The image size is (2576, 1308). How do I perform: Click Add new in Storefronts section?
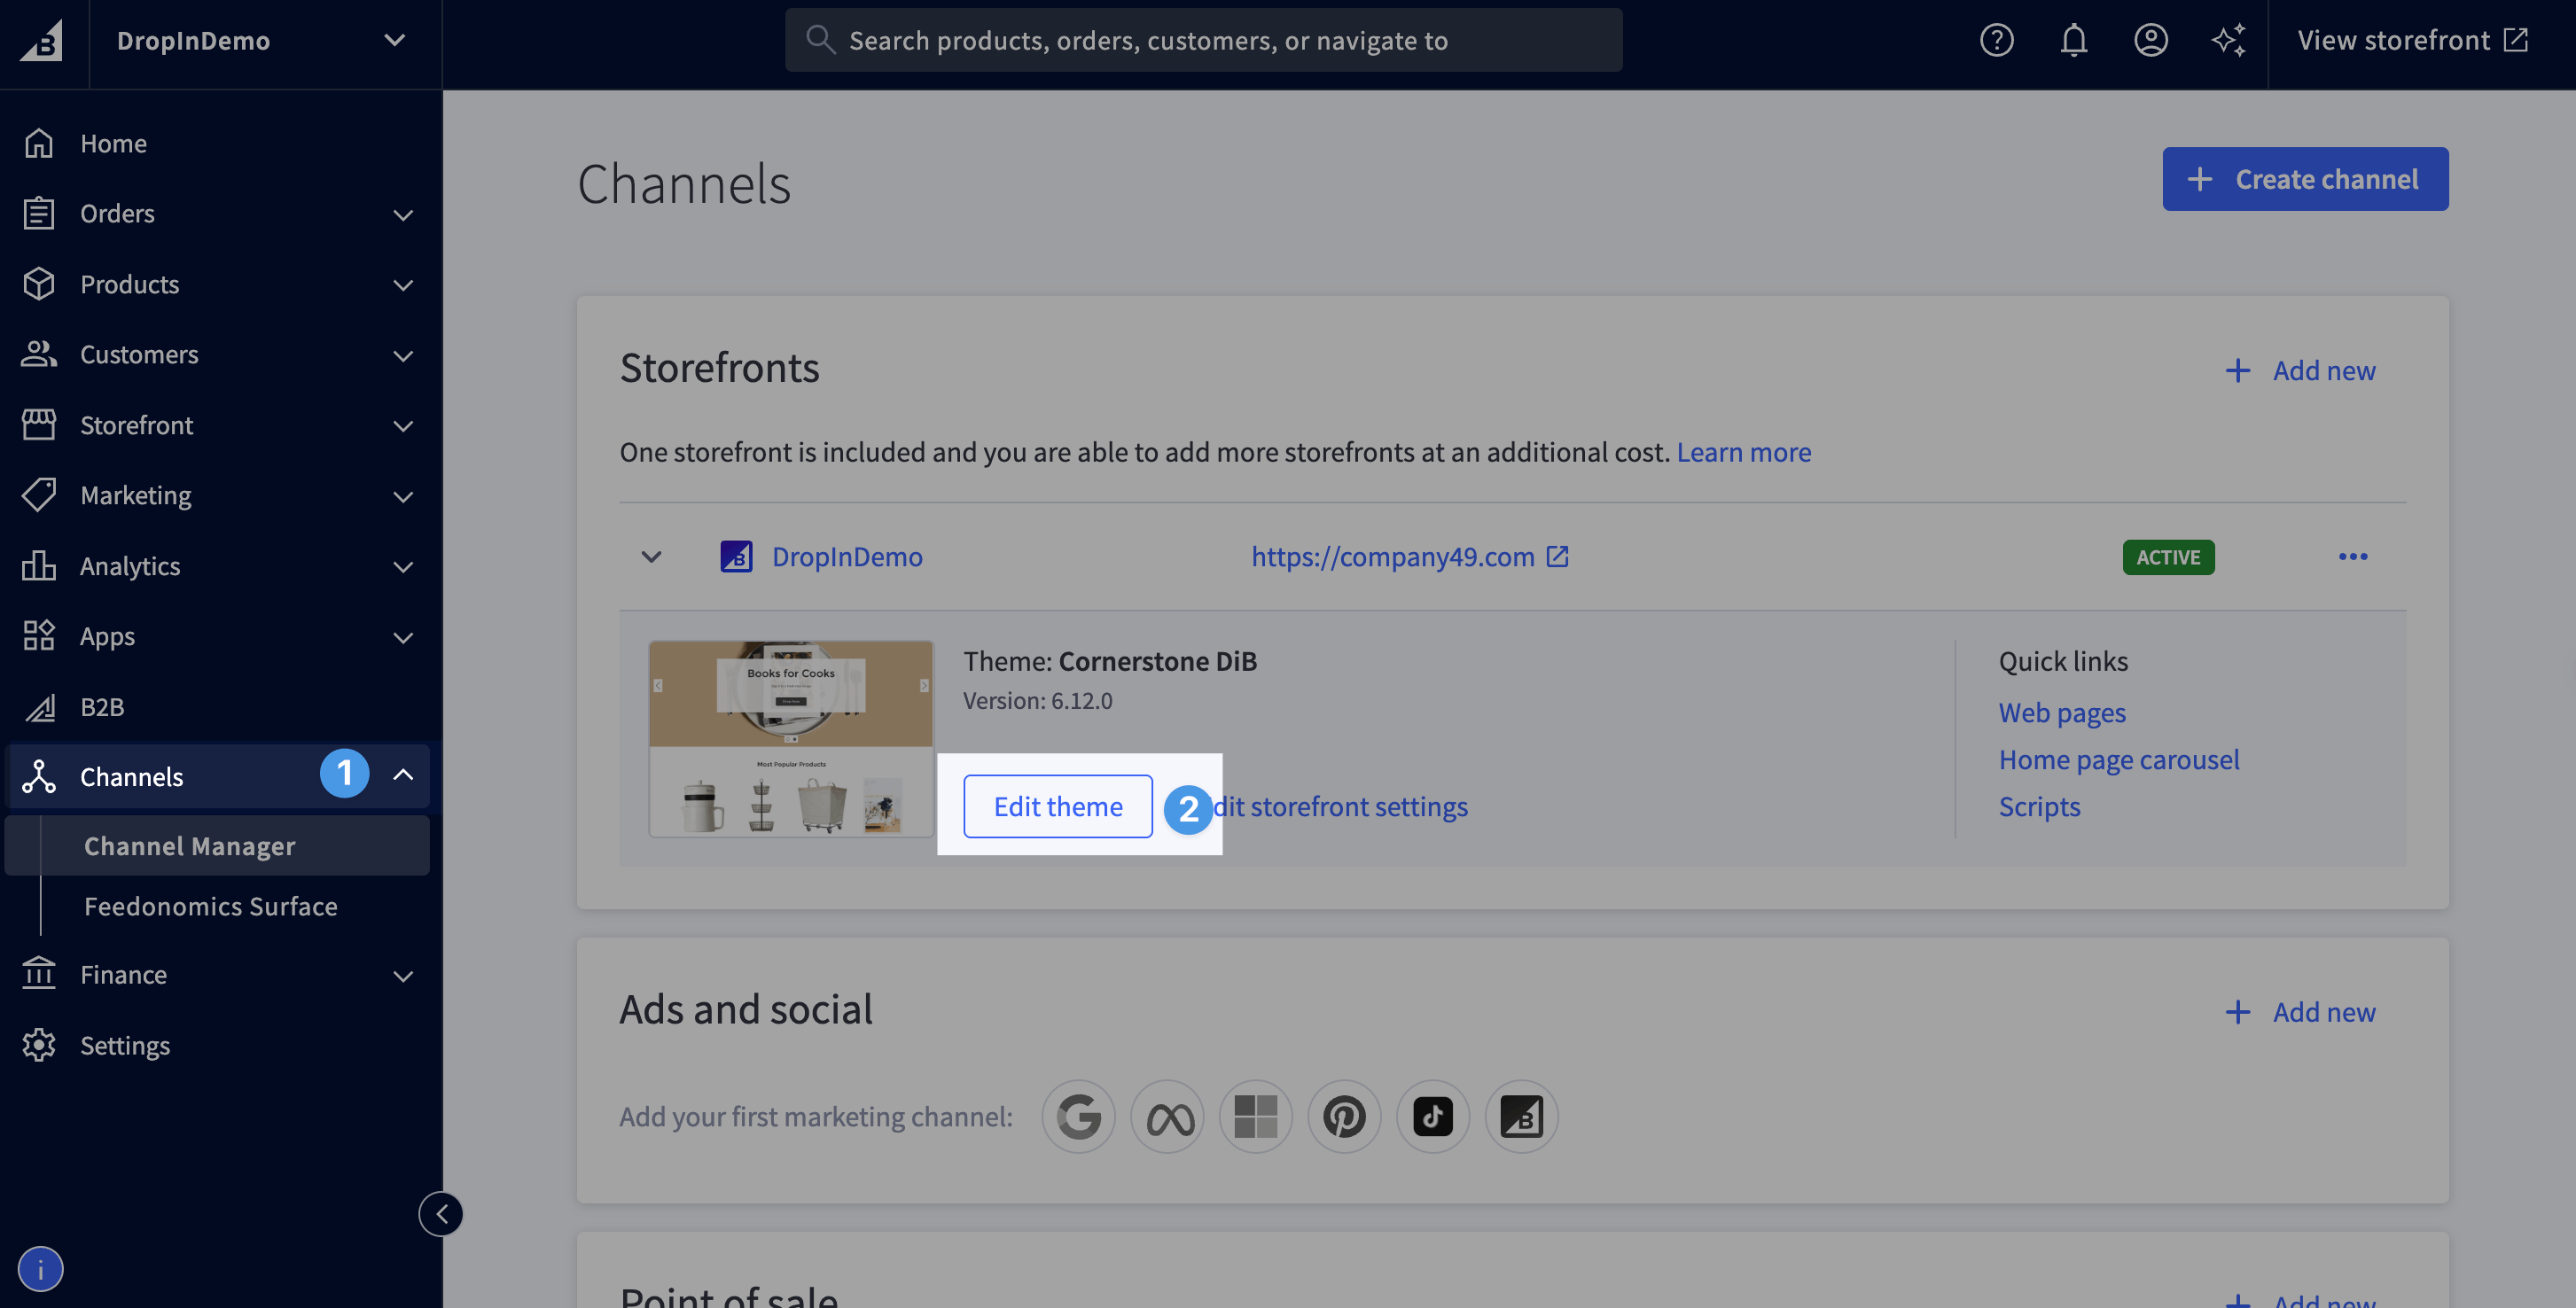click(2301, 371)
